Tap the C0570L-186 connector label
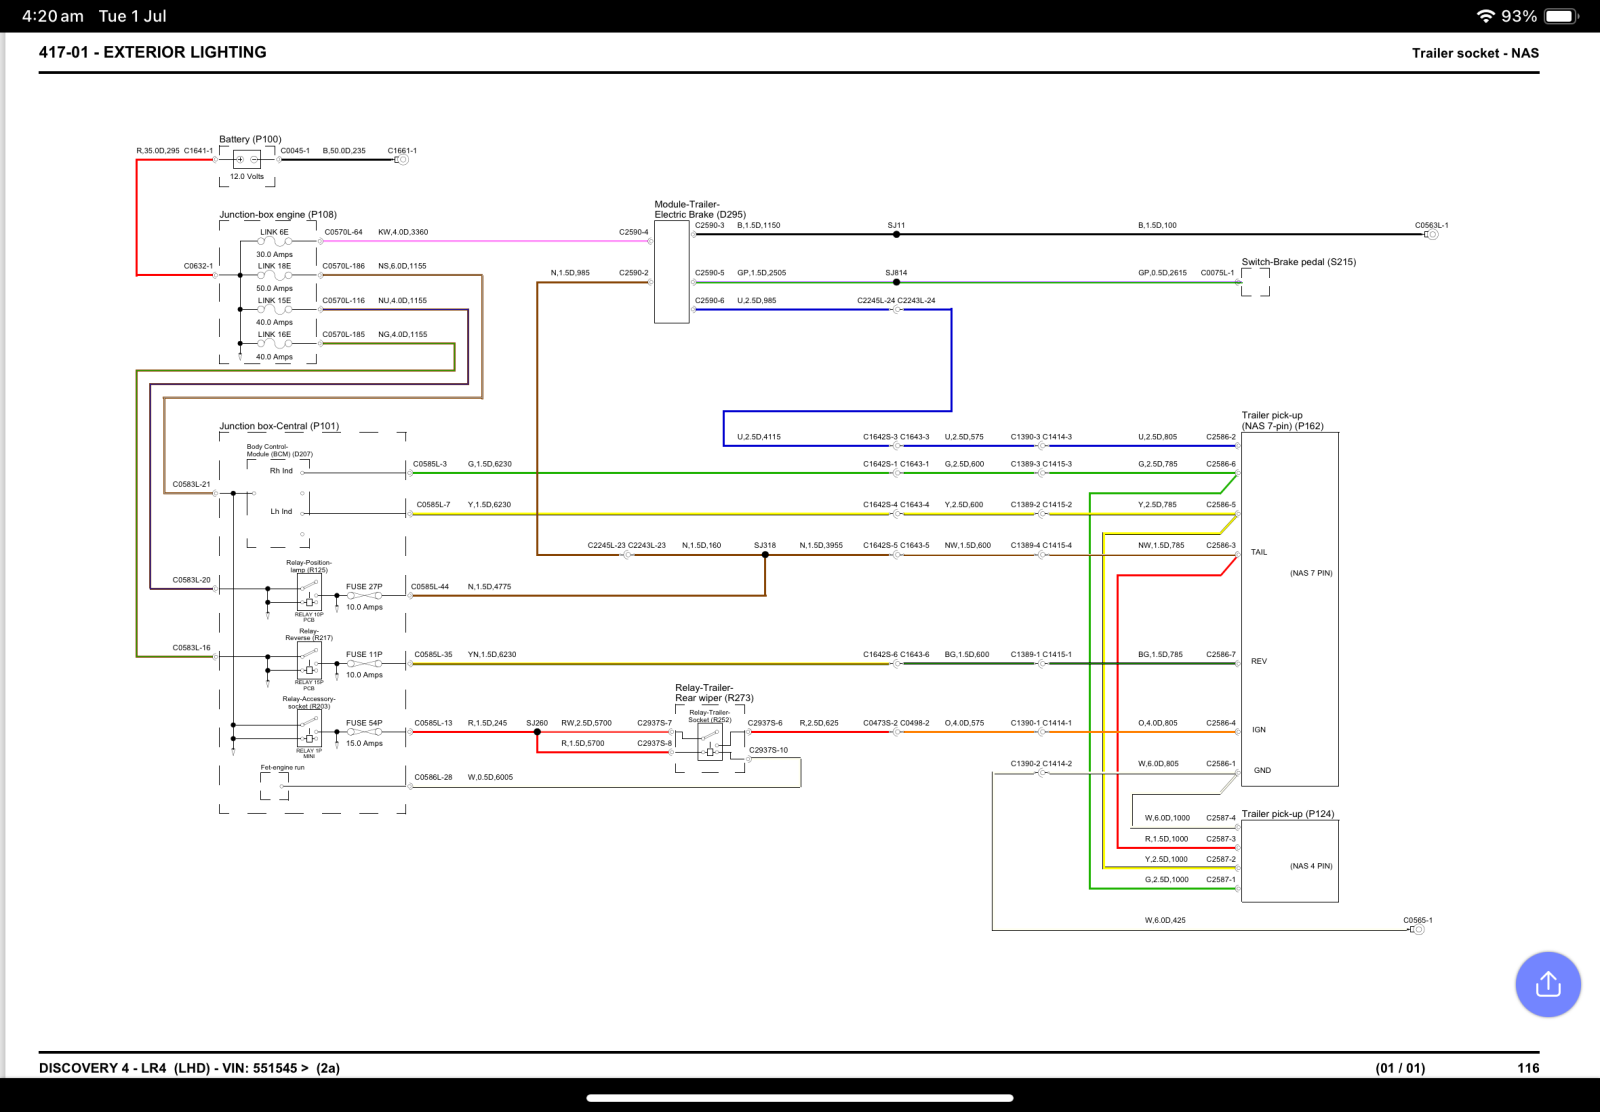This screenshot has height=1112, width=1600. point(343,266)
